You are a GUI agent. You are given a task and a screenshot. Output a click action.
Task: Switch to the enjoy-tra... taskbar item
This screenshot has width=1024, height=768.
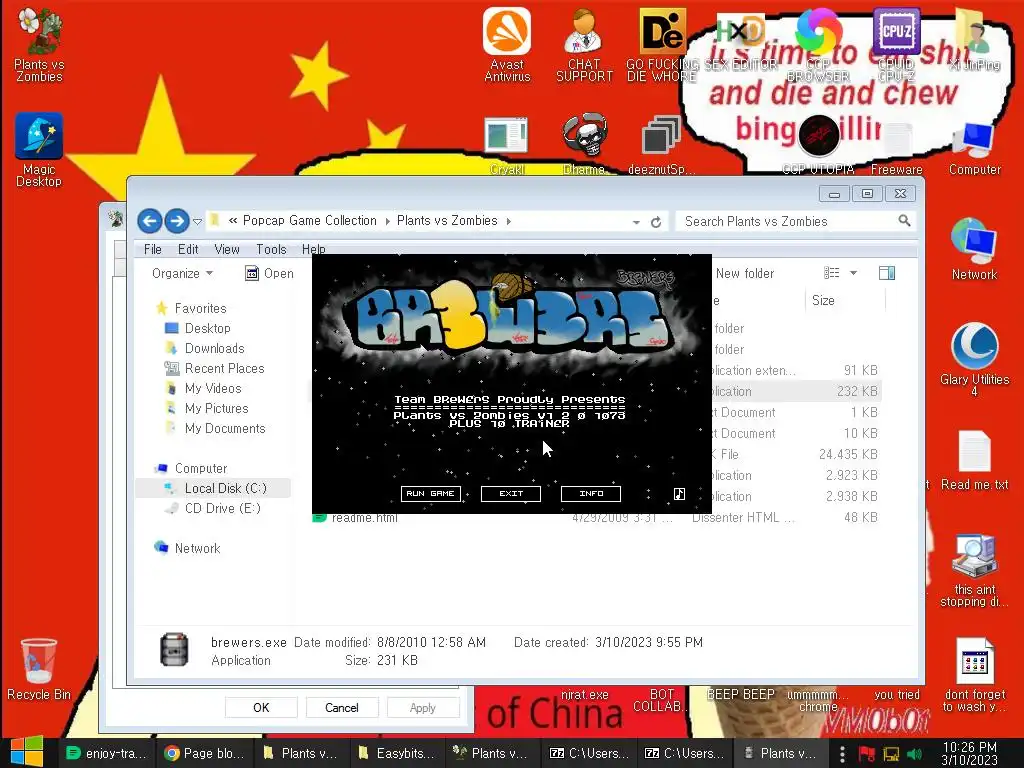(106, 754)
